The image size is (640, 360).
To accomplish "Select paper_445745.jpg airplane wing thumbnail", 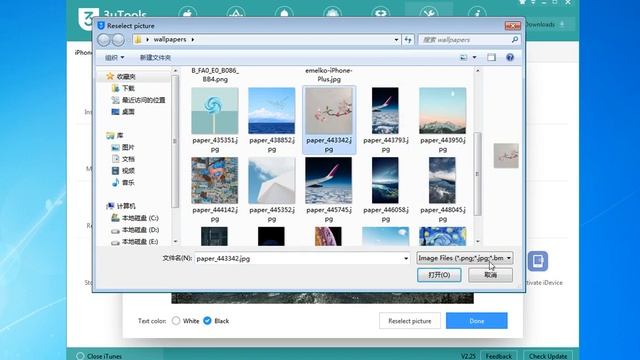I will click(x=329, y=180).
